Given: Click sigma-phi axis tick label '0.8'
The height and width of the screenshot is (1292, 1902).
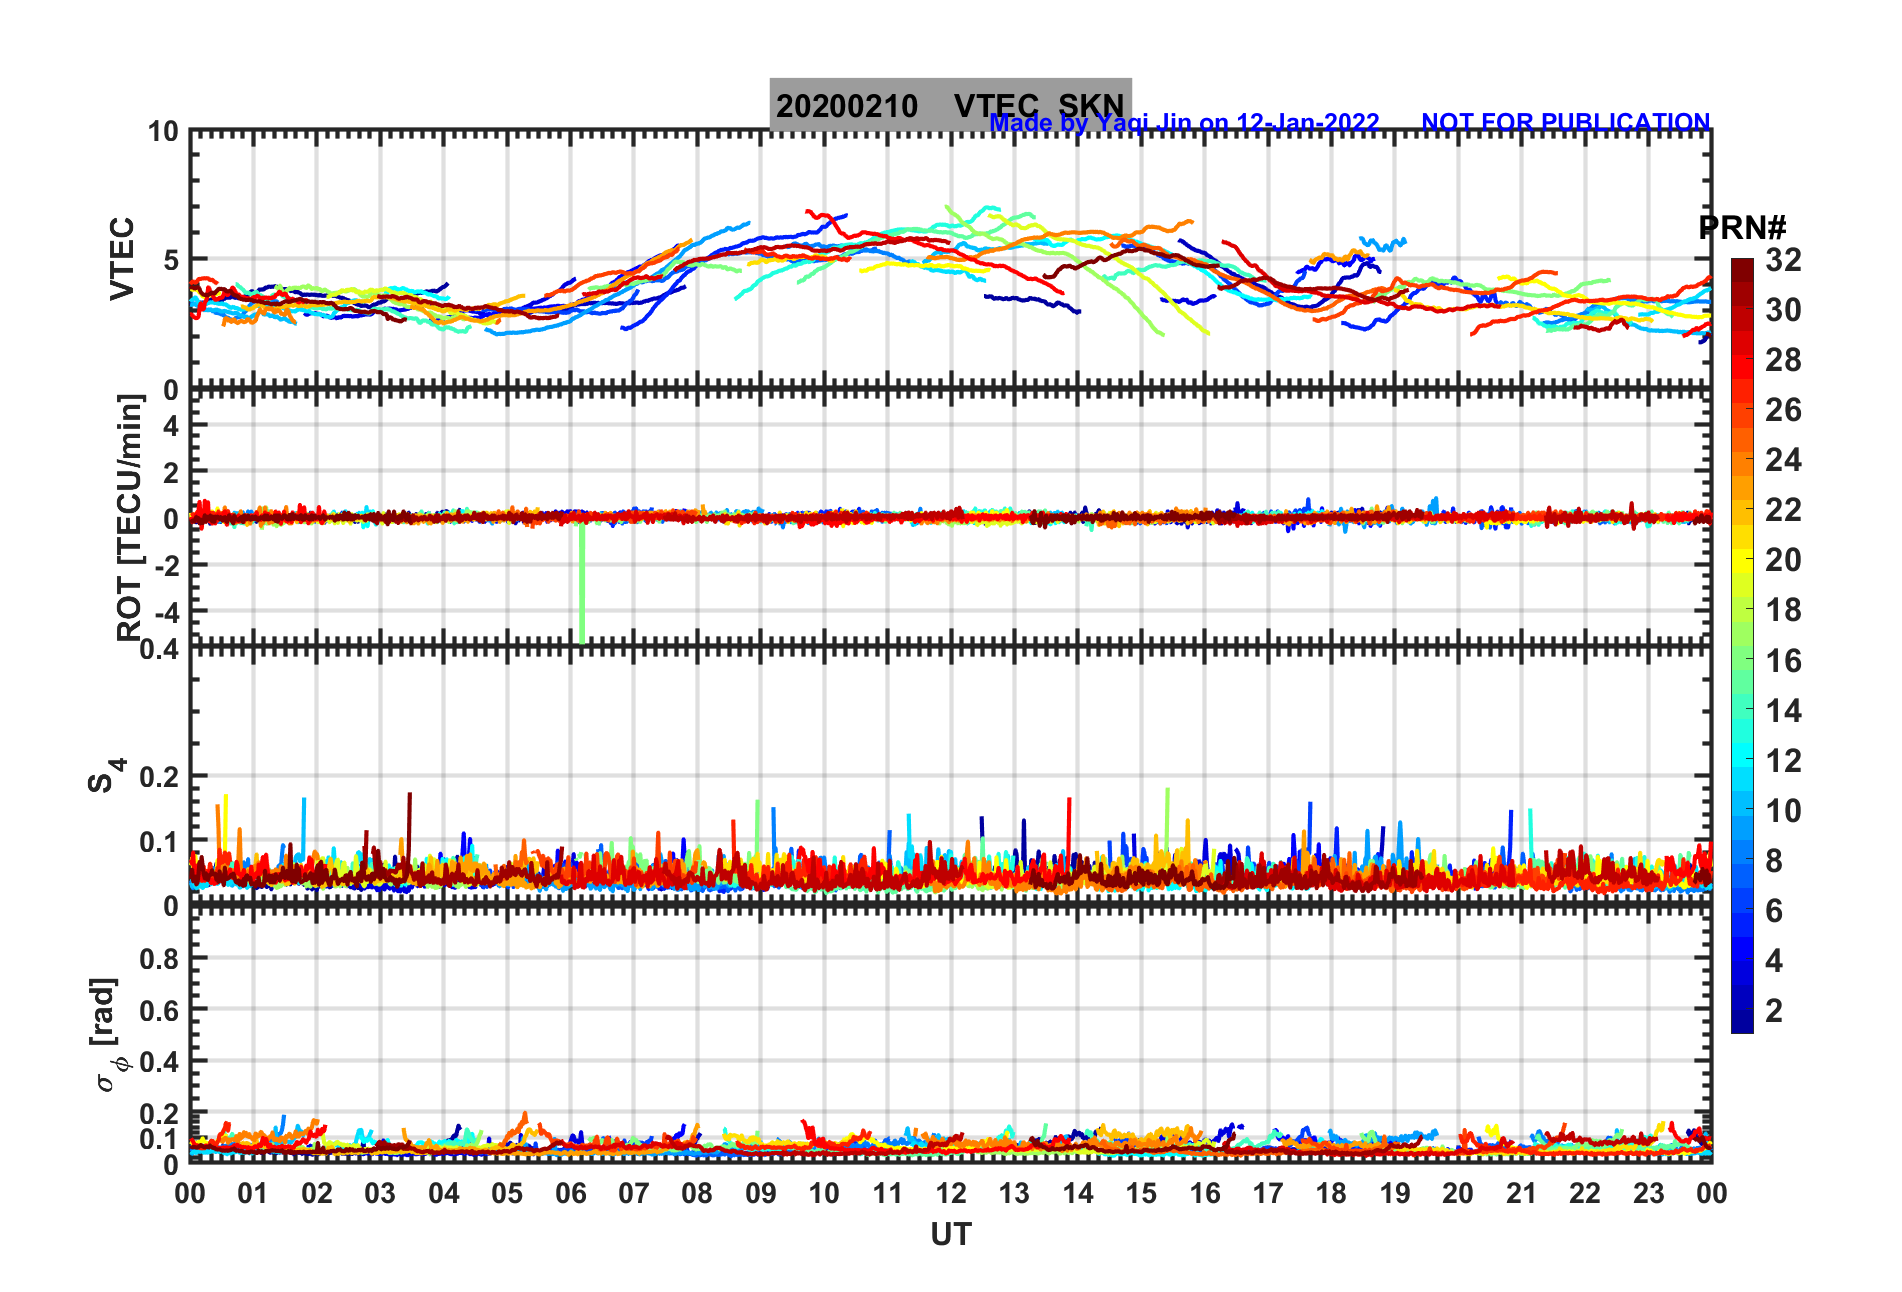Looking at the screenshot, I should click(159, 958).
